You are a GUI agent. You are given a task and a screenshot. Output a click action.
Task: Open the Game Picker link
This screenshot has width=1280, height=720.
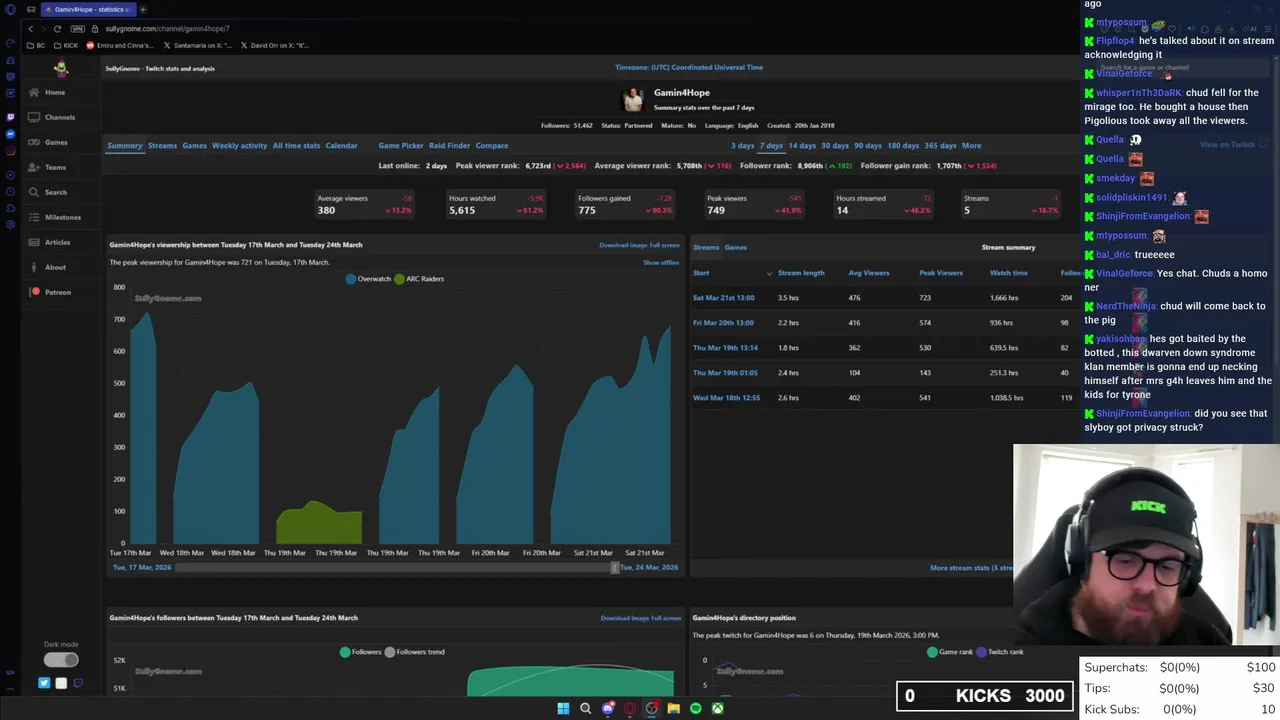click(401, 146)
